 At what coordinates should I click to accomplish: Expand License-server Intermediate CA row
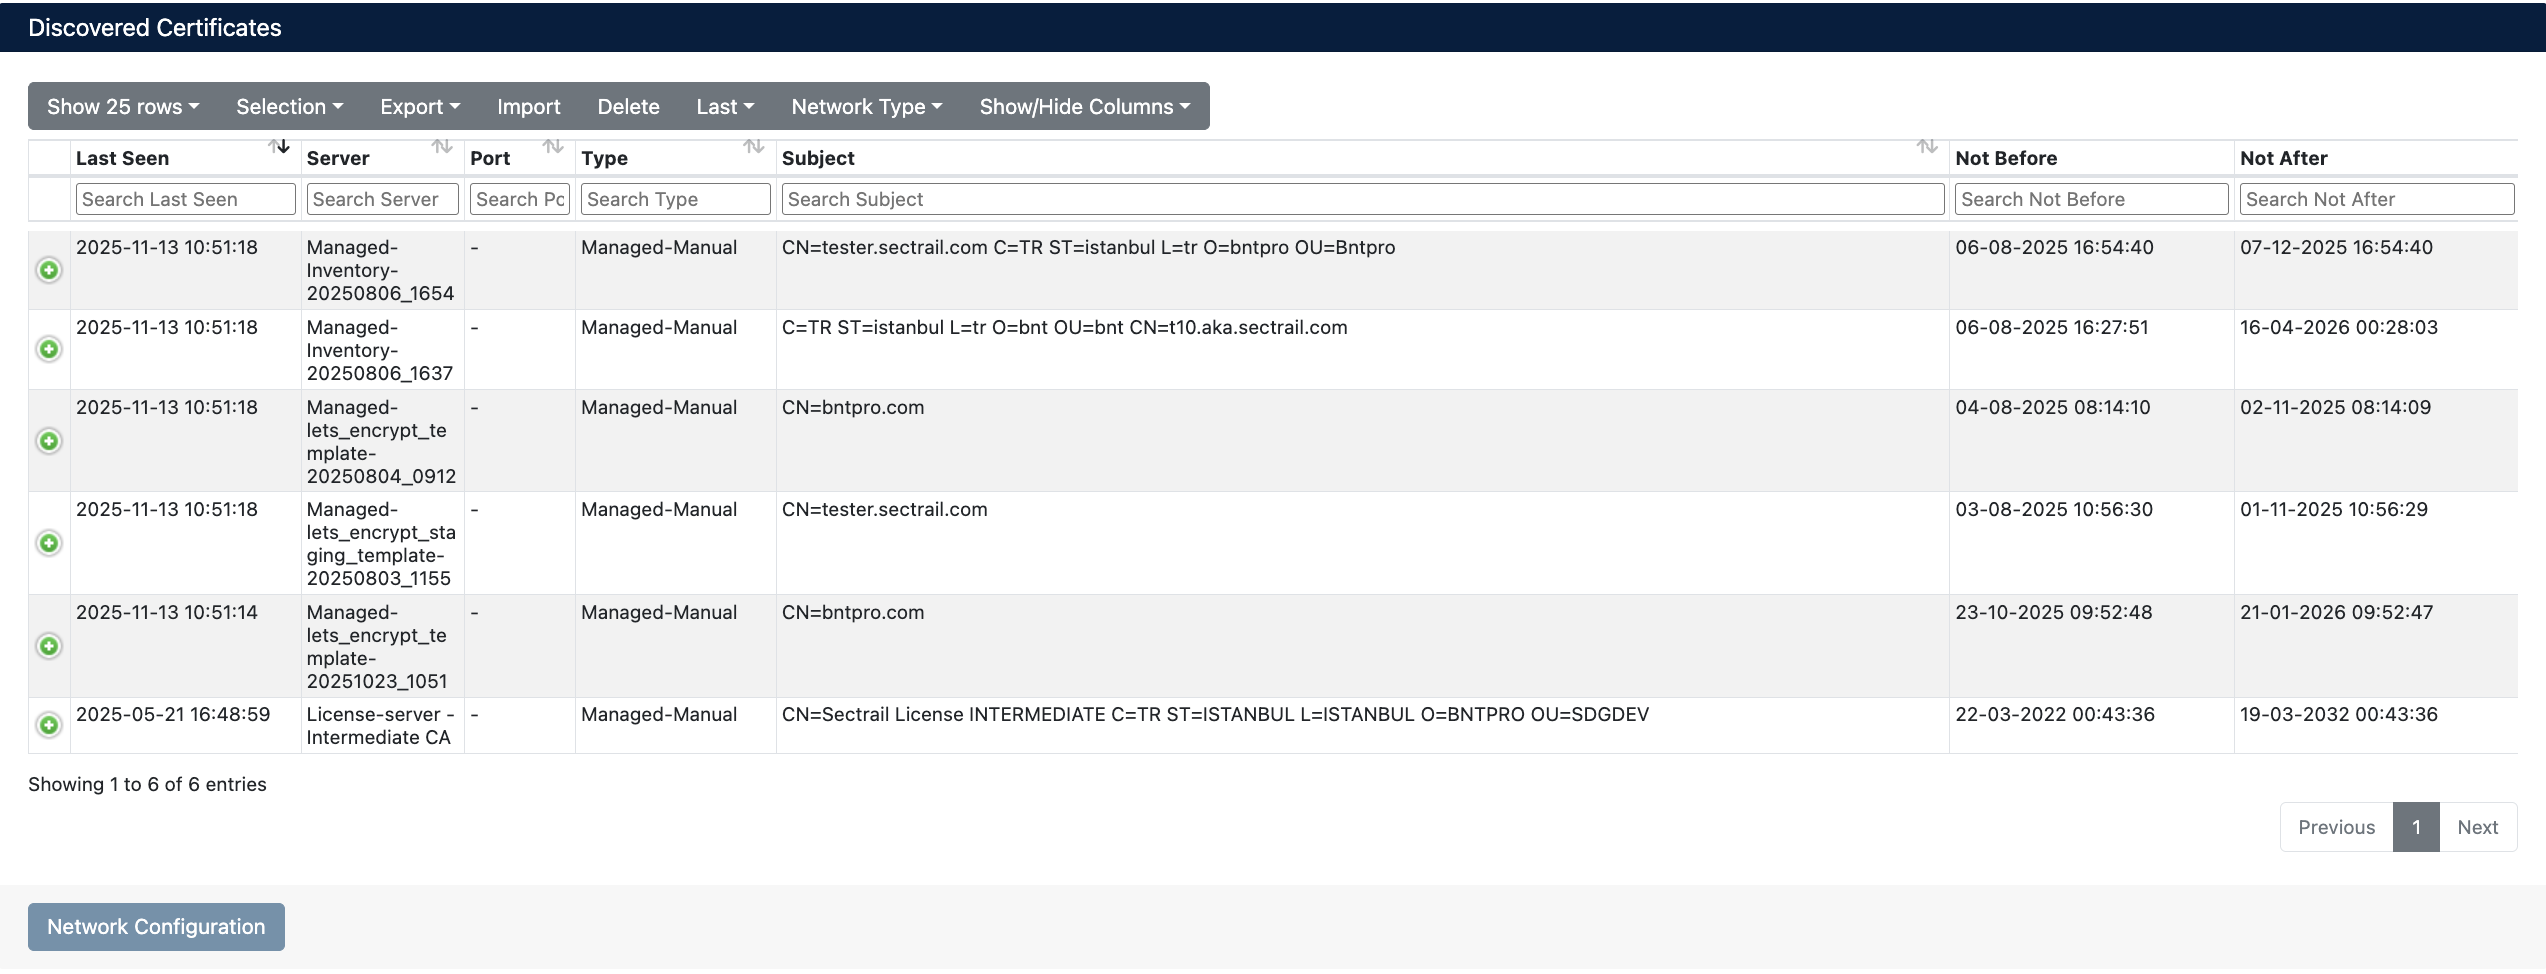click(x=49, y=725)
